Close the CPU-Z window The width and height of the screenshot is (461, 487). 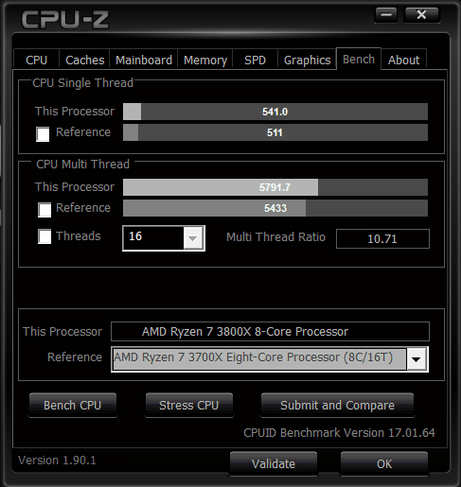click(422, 15)
